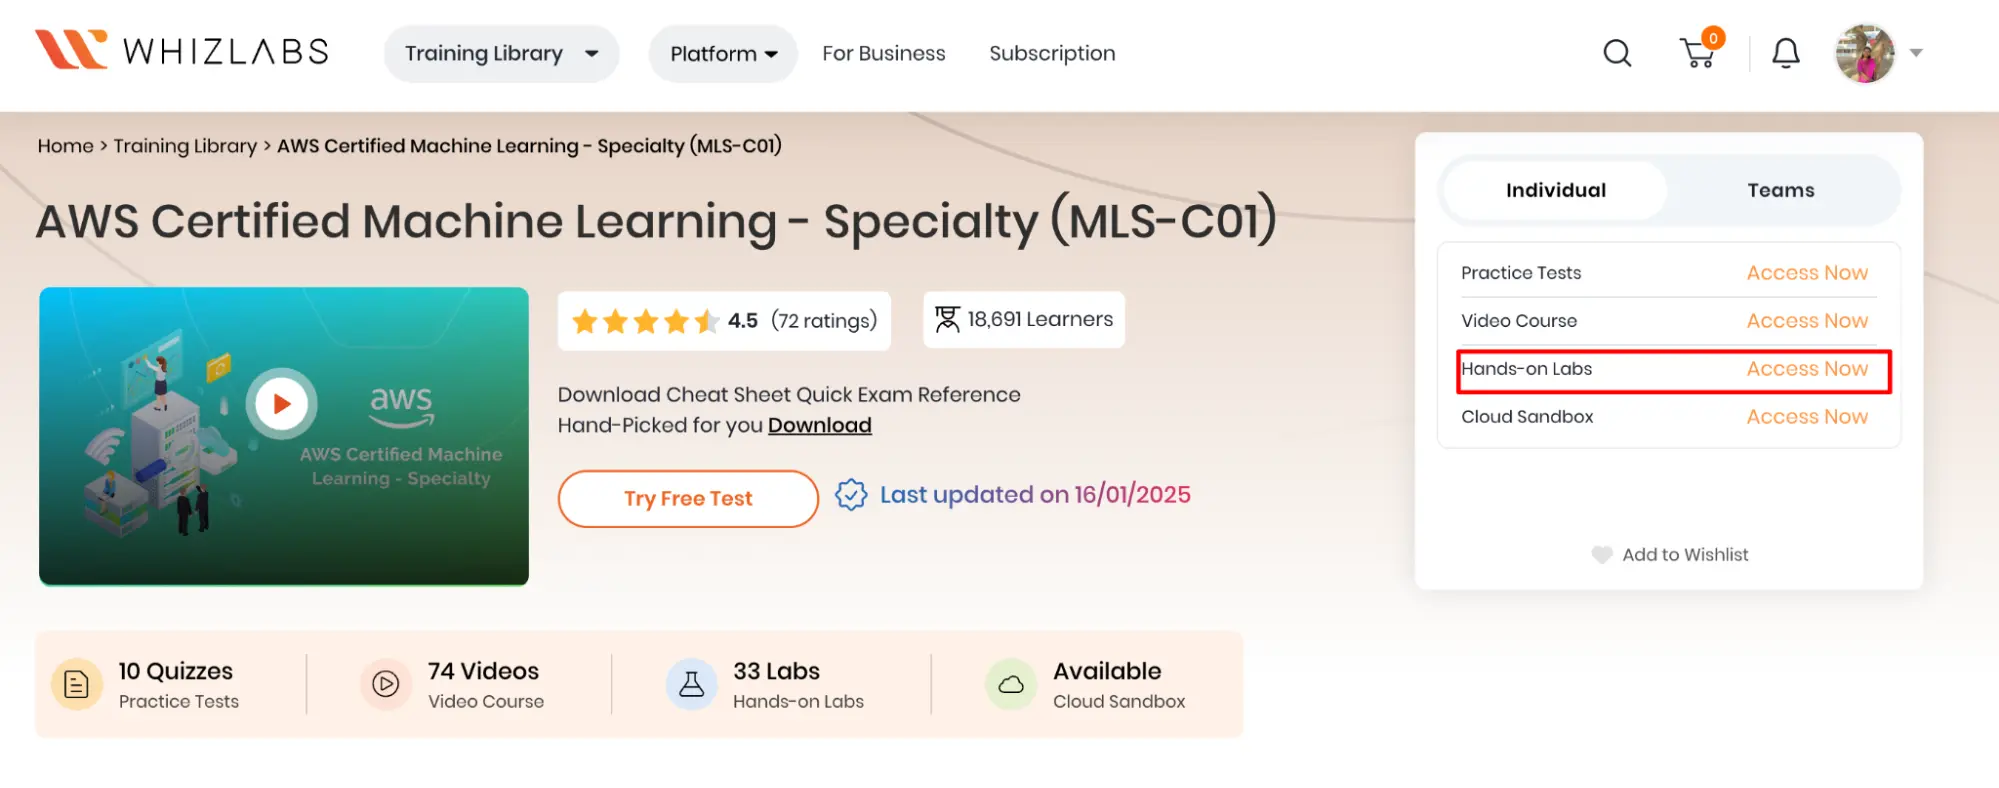This screenshot has height=788, width=1999.
Task: Click the Whizlabs logo
Action: pyautogui.click(x=181, y=50)
